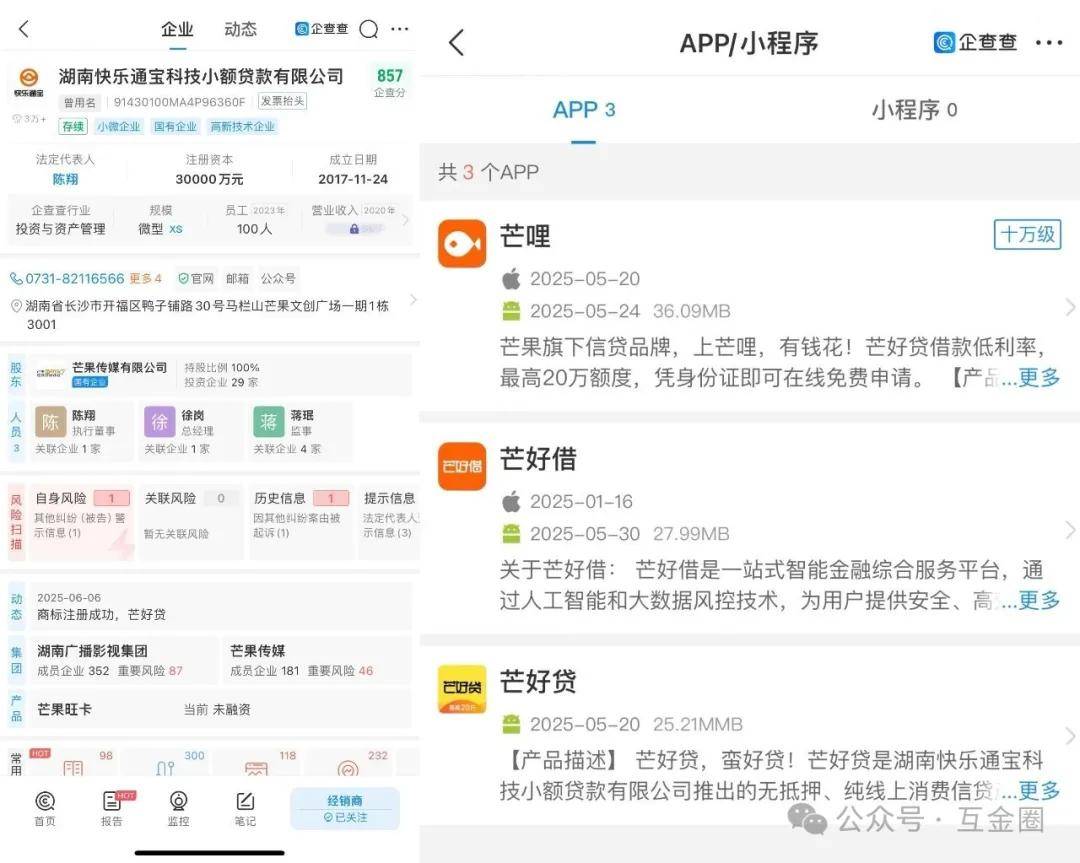1080x863 pixels.
Task: Tap the 徐岗 general manager avatar
Action: coord(160,422)
